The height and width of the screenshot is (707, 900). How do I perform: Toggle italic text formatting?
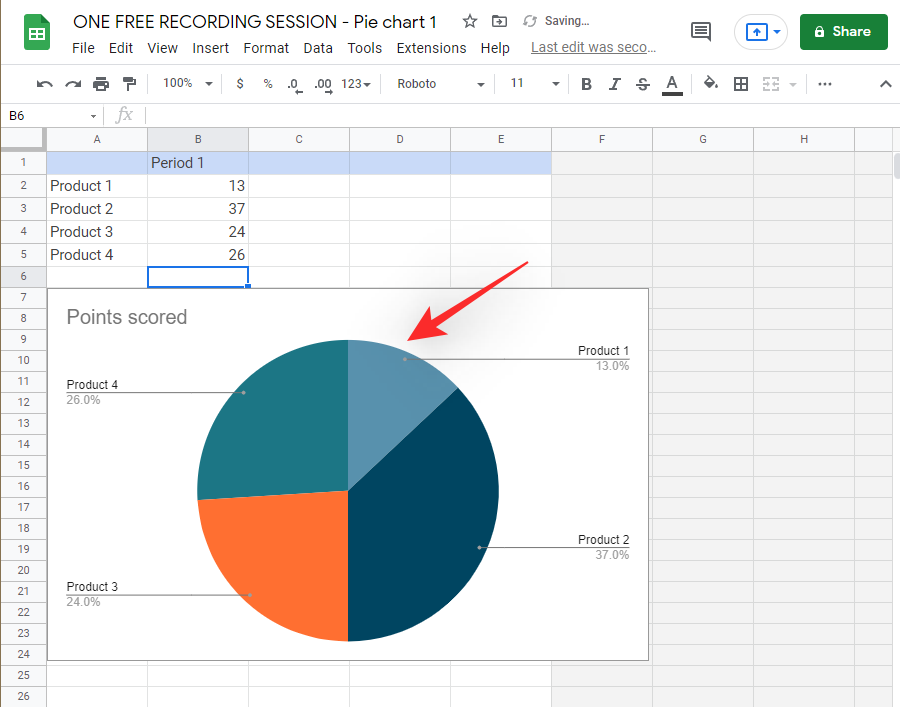[615, 84]
